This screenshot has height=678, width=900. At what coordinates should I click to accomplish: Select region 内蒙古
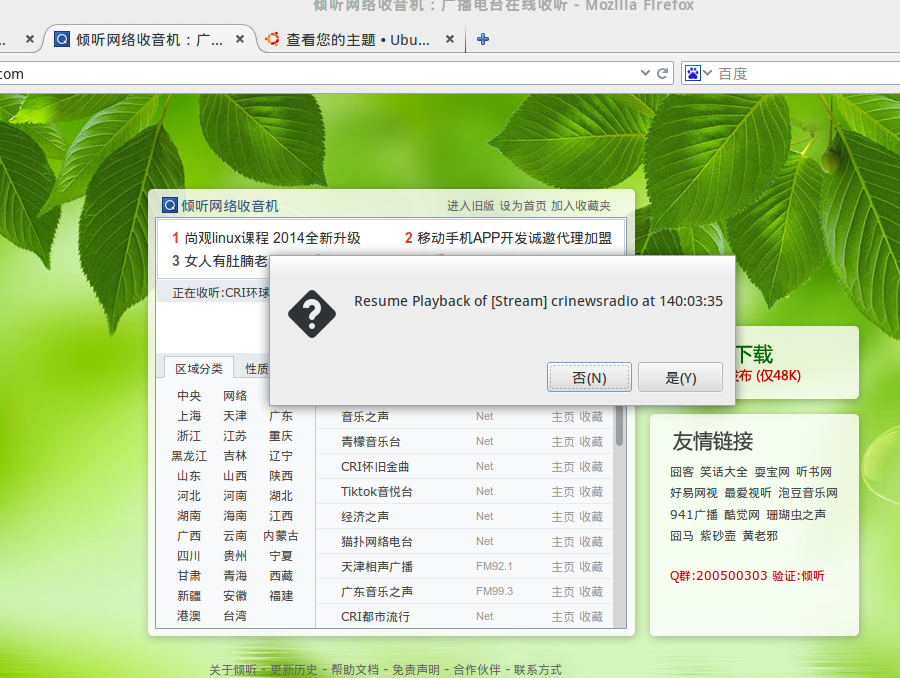(x=281, y=536)
